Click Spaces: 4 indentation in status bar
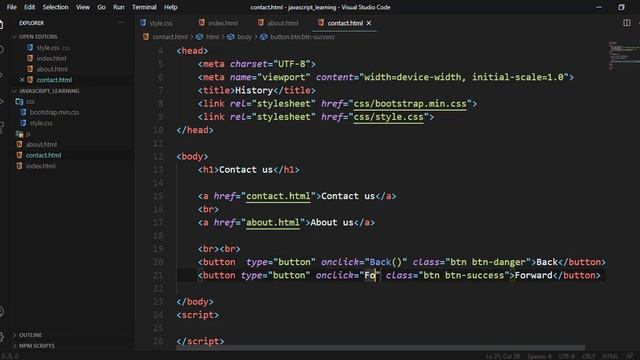This screenshot has height=360, width=640. tap(539, 356)
